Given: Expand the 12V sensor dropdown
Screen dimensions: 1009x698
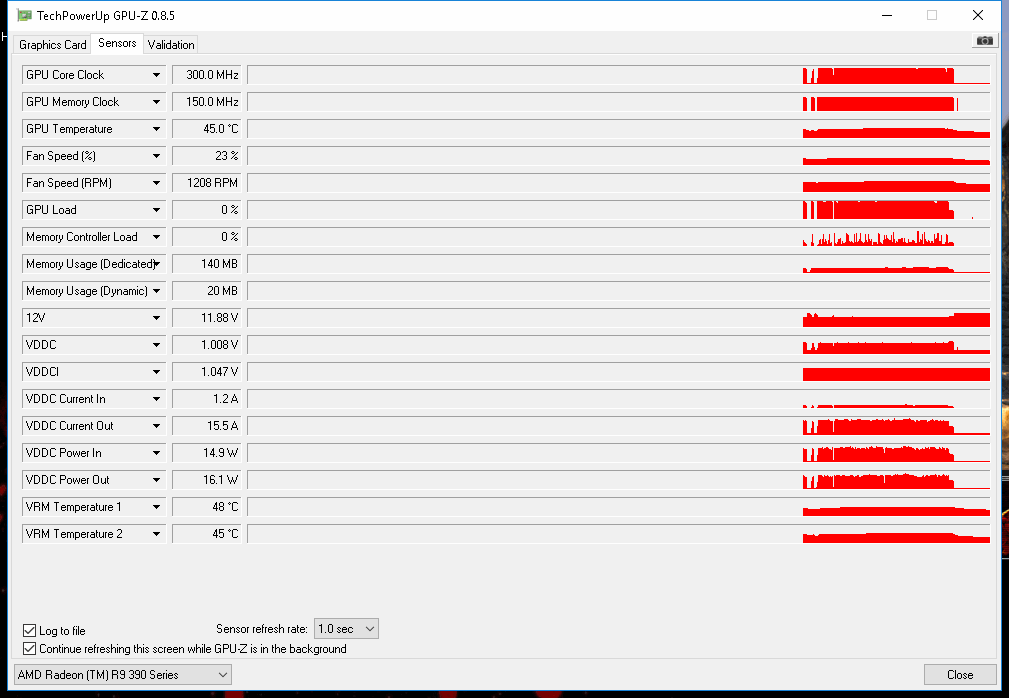Looking at the screenshot, I should pyautogui.click(x=156, y=318).
